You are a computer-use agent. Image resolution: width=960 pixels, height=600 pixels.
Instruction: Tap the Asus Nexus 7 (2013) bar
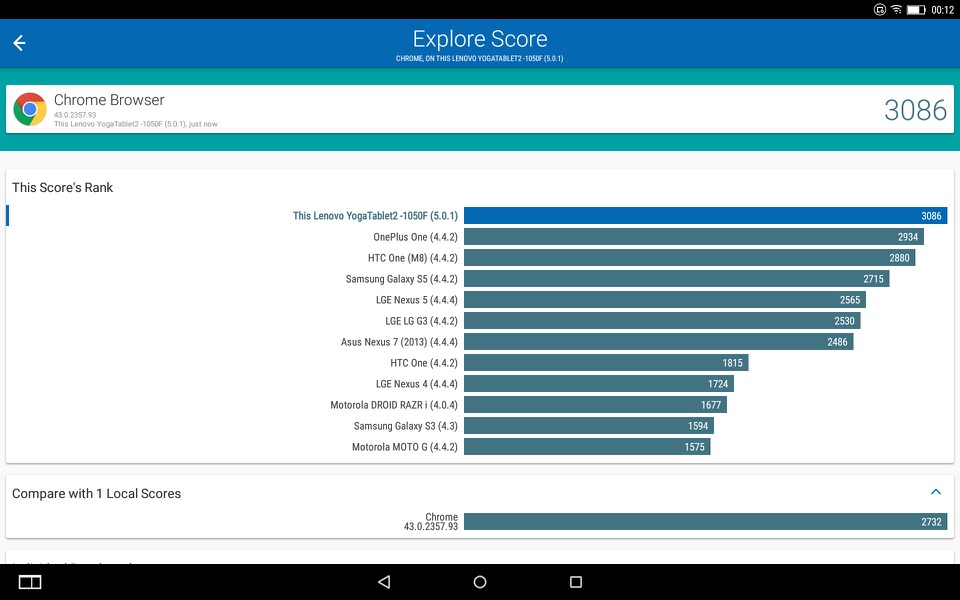[x=658, y=342]
